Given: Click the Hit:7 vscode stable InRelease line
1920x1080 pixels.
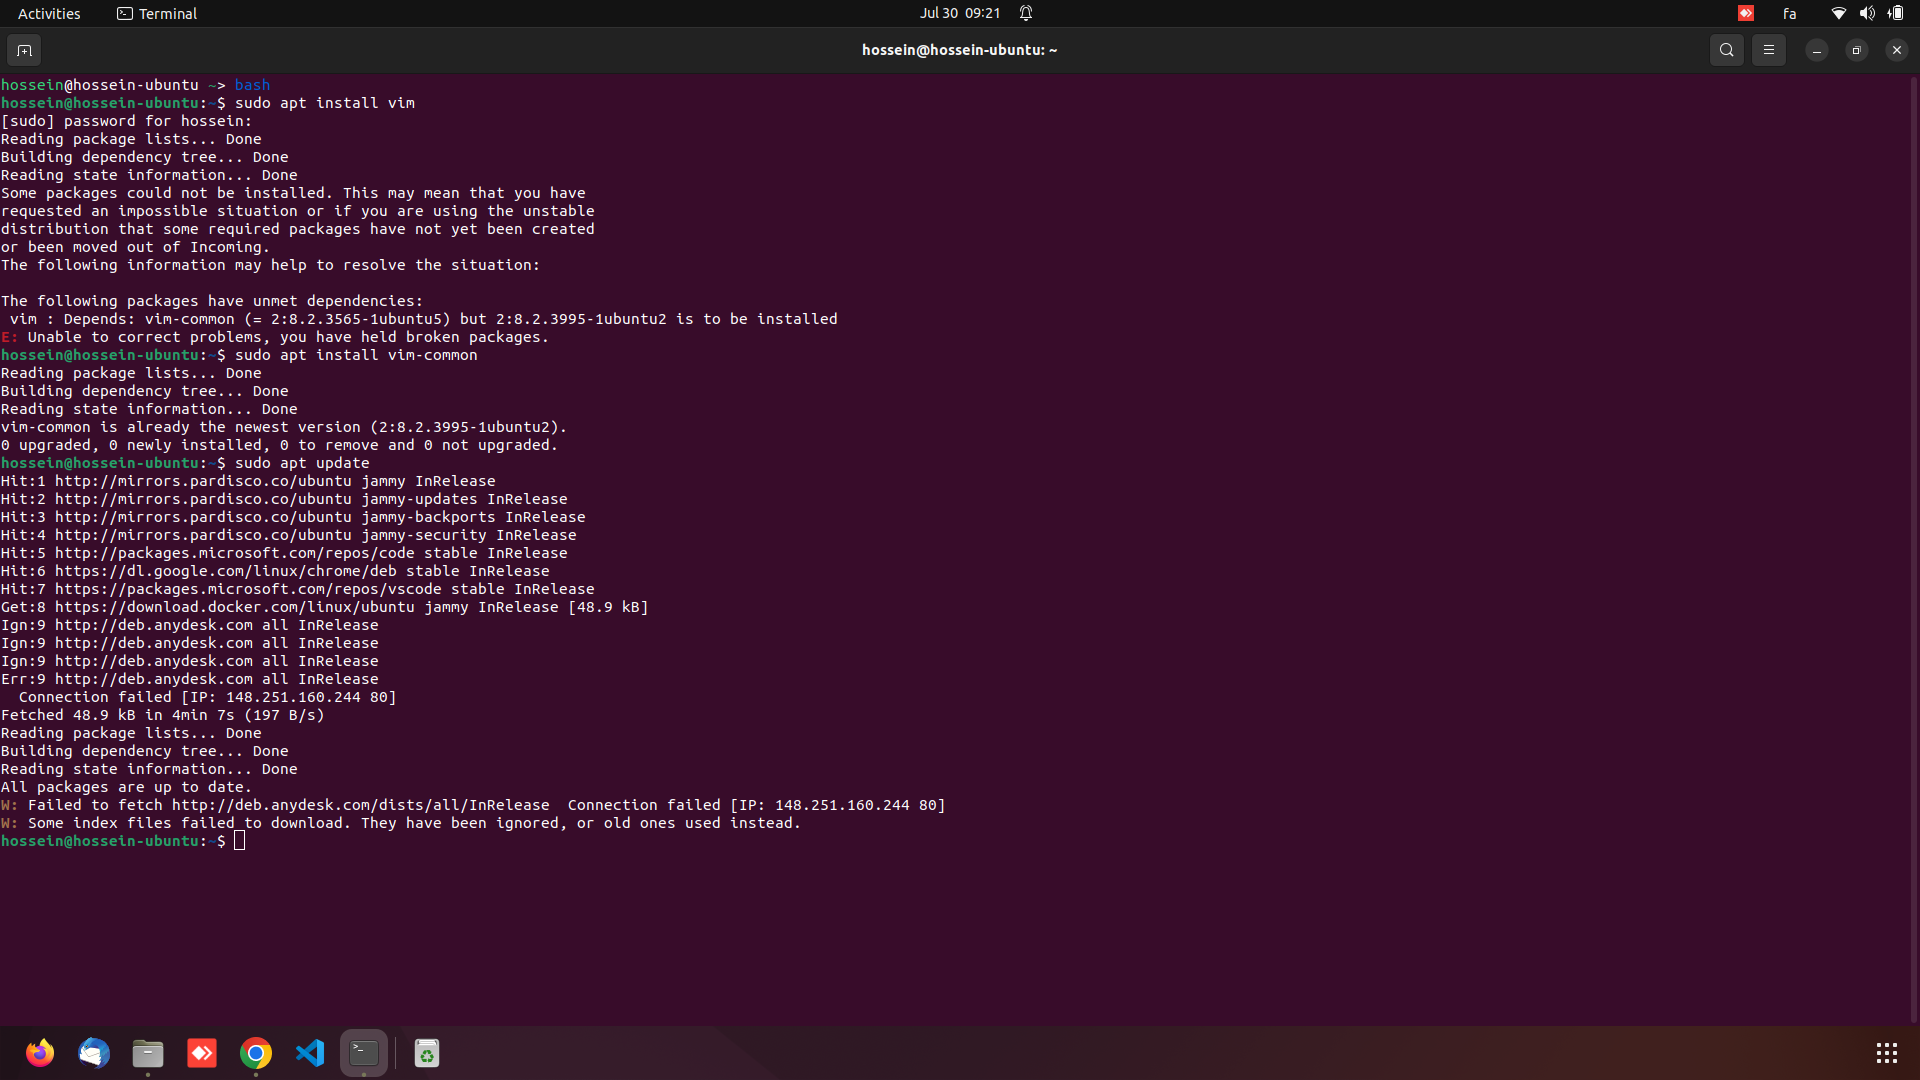Looking at the screenshot, I should pos(298,589).
